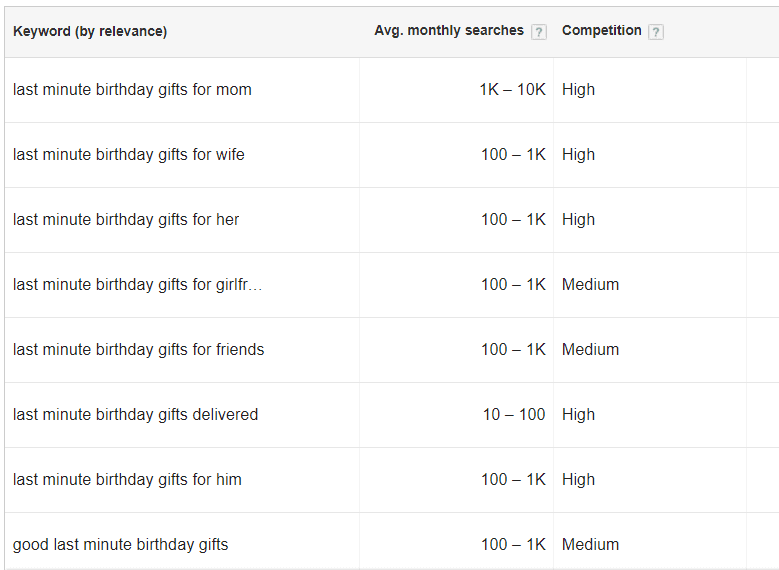Viewport: 779px width, 570px height.
Task: Click 100 – 1K value for him keyword
Action: coord(513,480)
